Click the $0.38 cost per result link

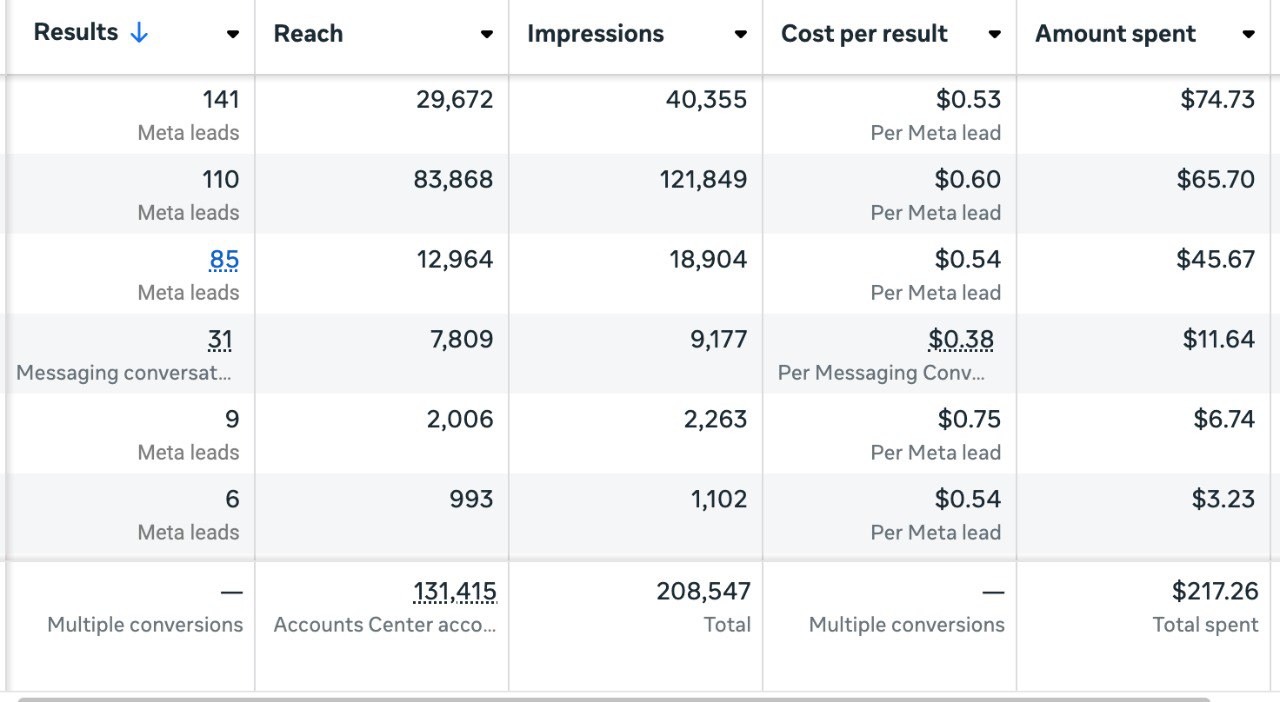pyautogui.click(x=961, y=340)
